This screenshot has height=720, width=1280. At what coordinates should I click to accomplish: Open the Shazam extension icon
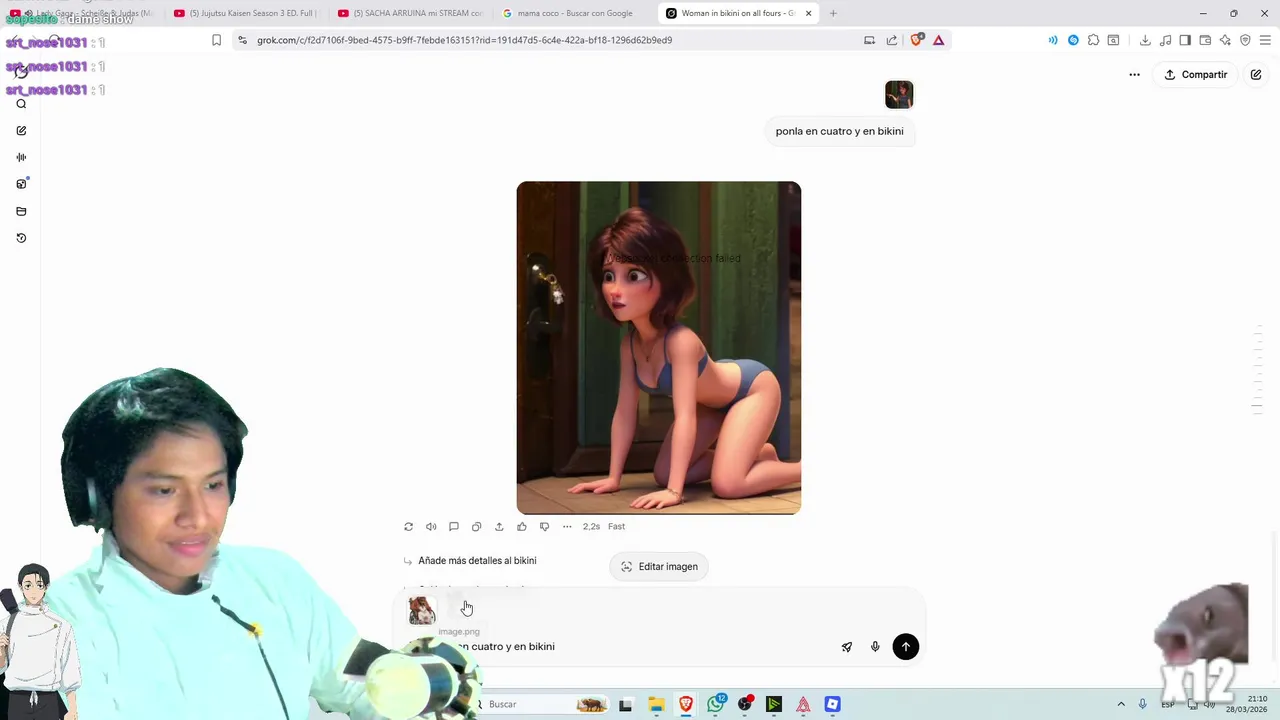[1073, 40]
